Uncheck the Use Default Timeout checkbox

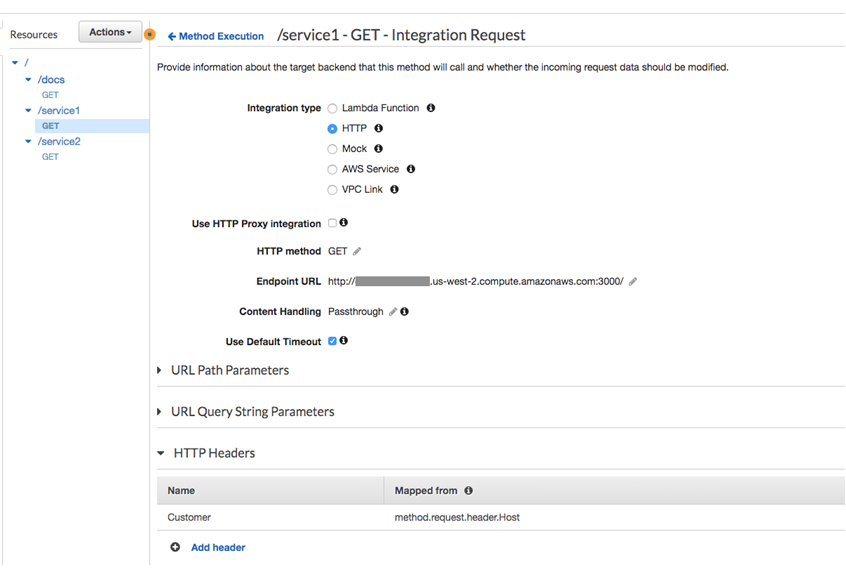pos(333,341)
